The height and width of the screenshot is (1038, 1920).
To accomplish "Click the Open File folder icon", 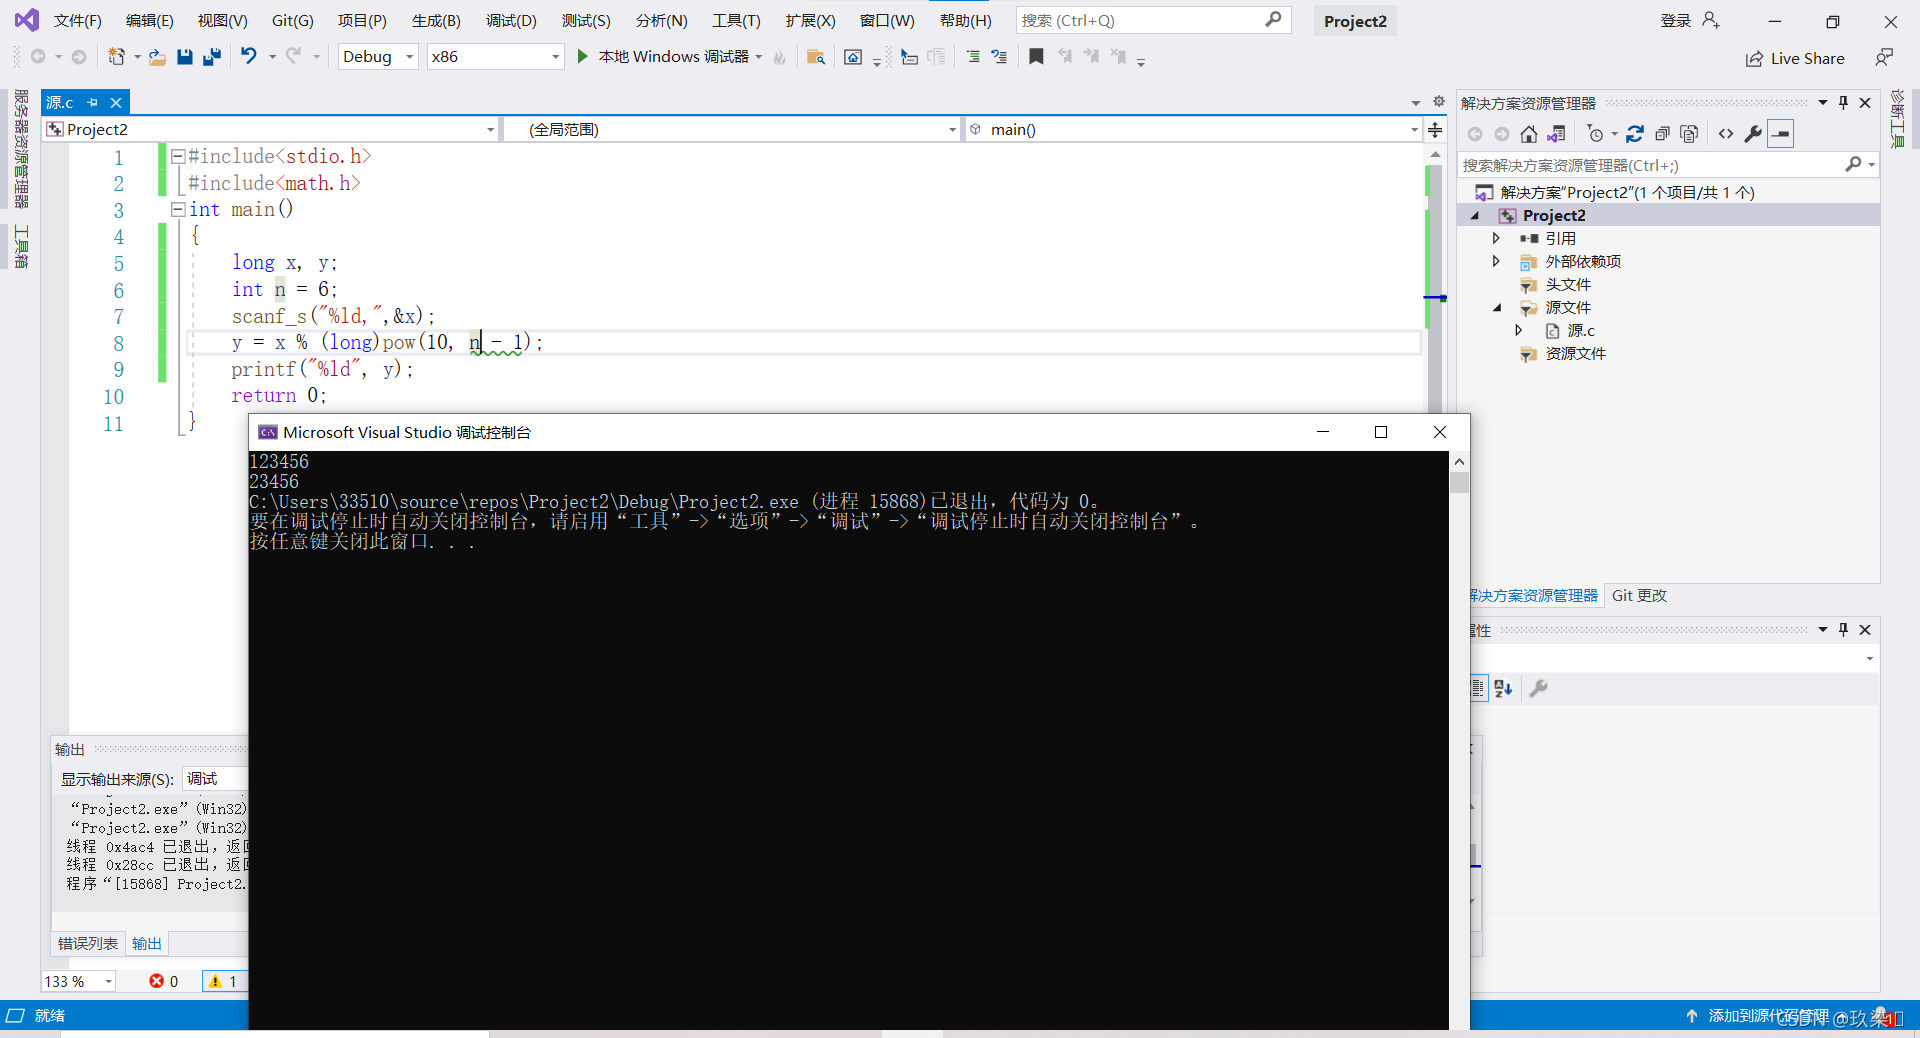I will (157, 57).
